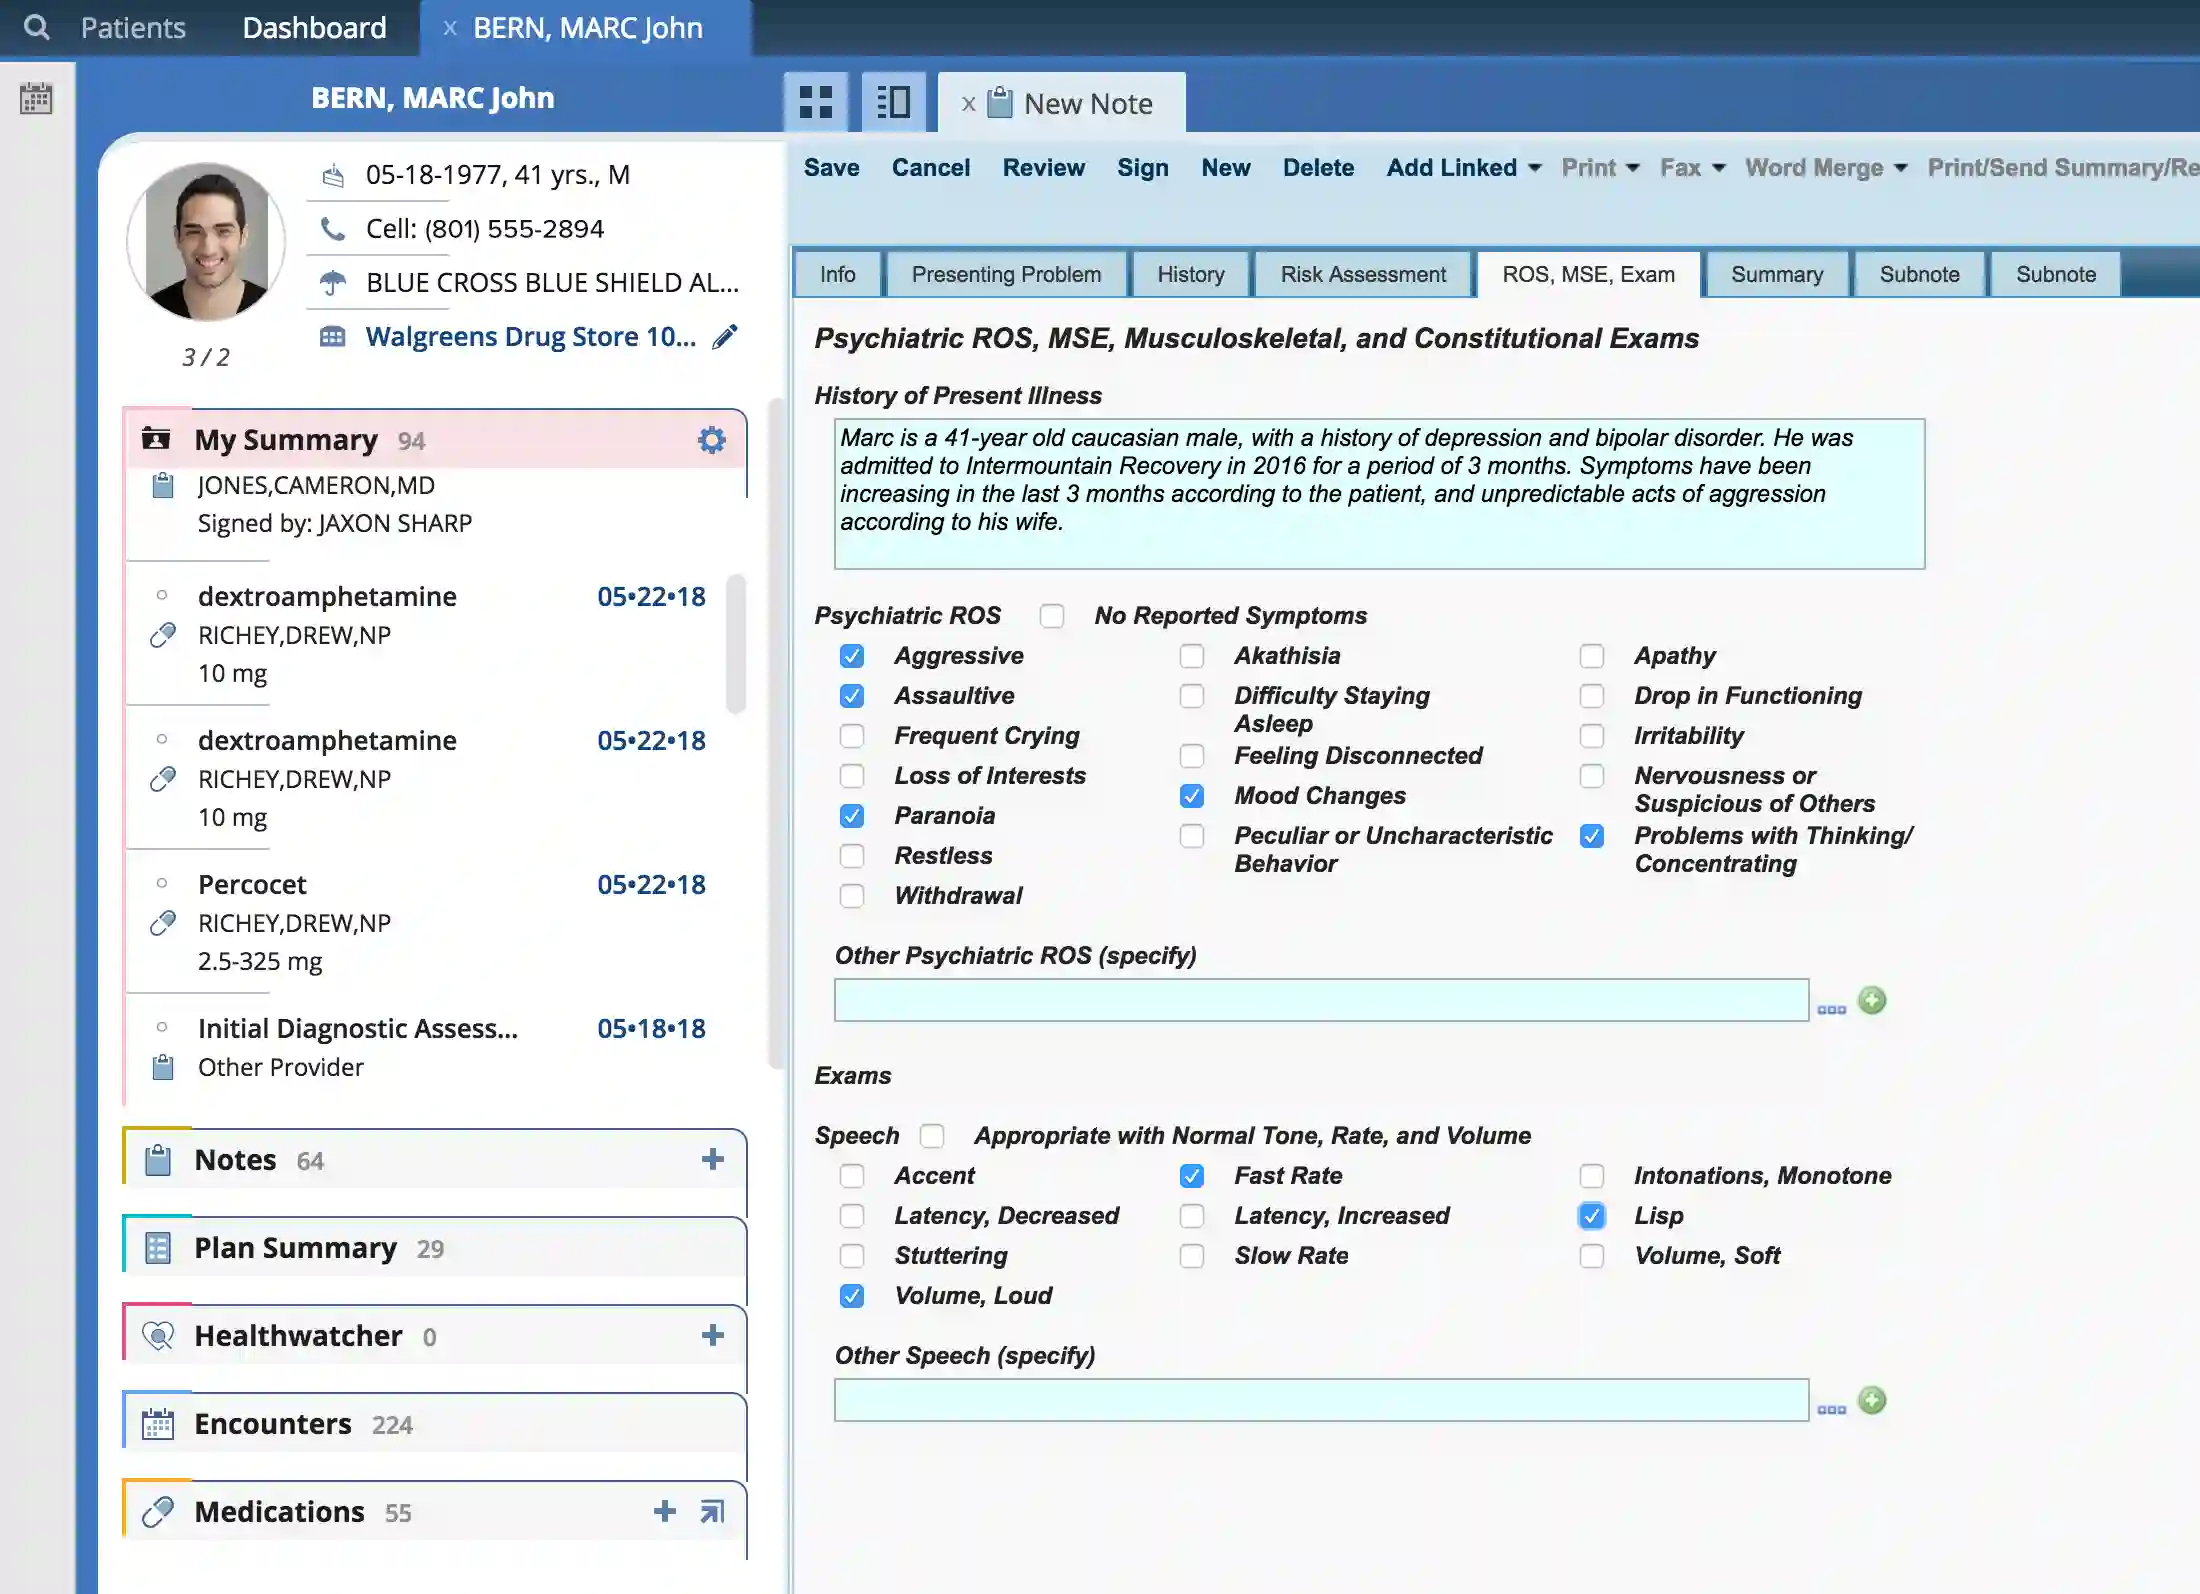This screenshot has height=1594, width=2200.
Task: Click the patient search magnifier icon
Action: [x=36, y=27]
